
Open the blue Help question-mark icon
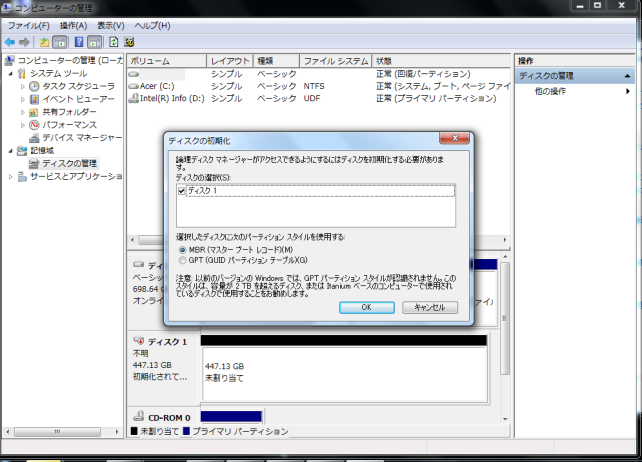tap(79, 42)
